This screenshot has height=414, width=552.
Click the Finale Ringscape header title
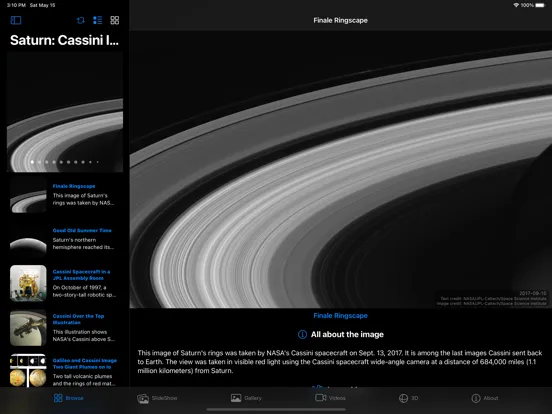(x=340, y=20)
